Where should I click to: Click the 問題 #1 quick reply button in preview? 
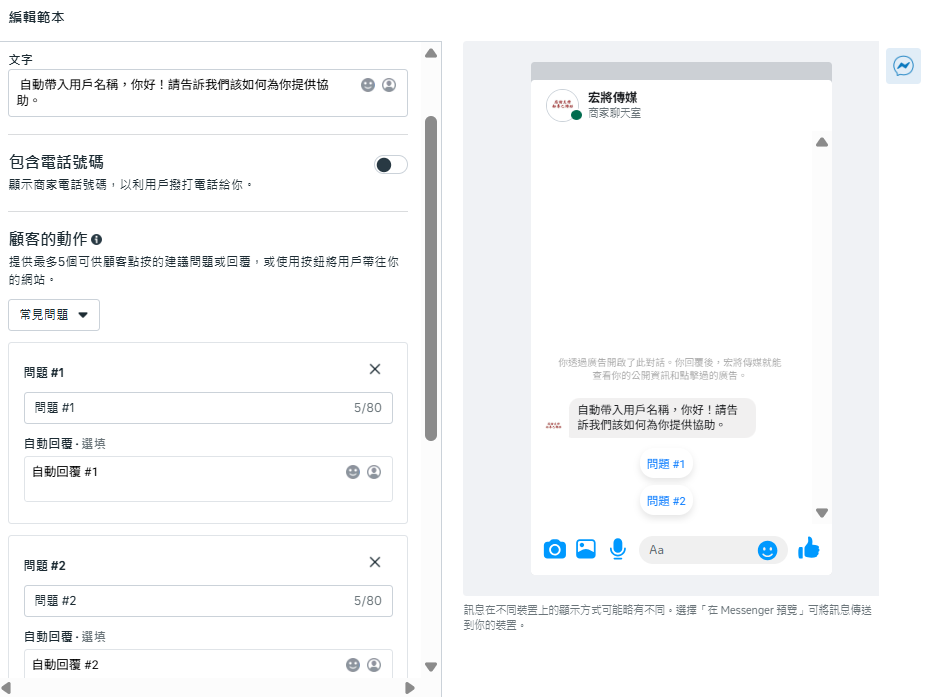pyautogui.click(x=666, y=464)
